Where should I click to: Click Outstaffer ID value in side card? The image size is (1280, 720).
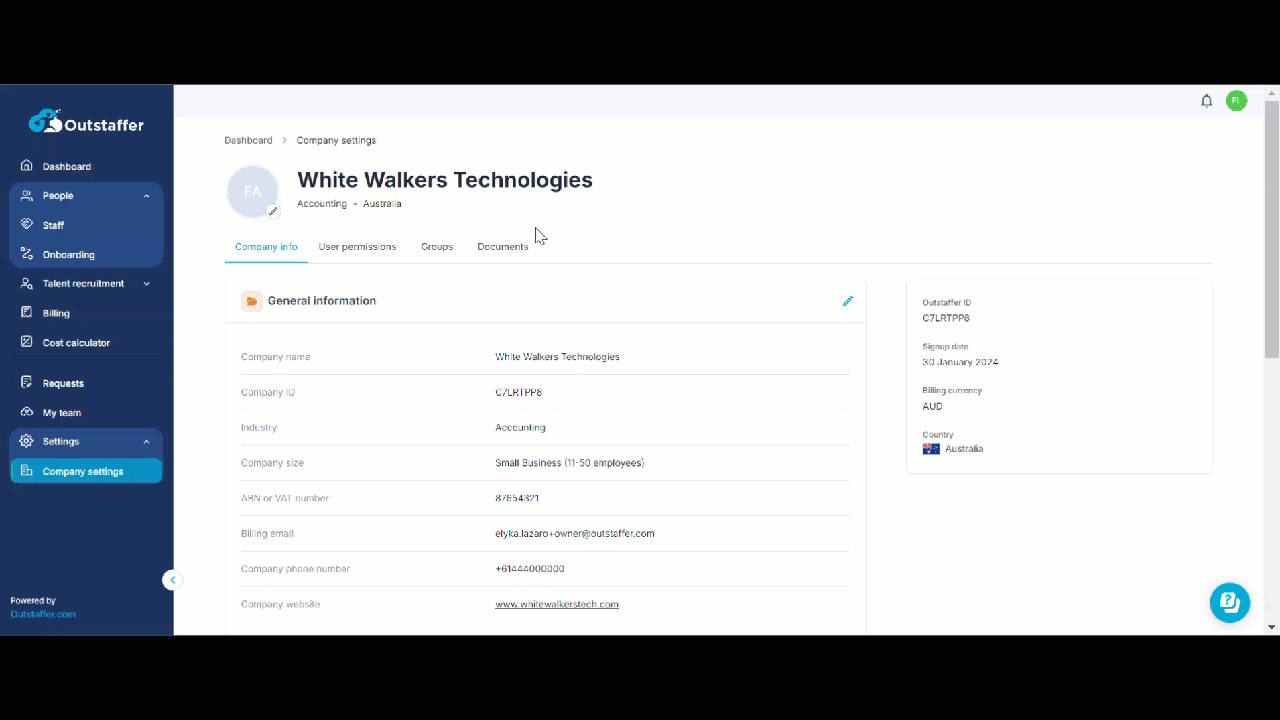coord(946,318)
